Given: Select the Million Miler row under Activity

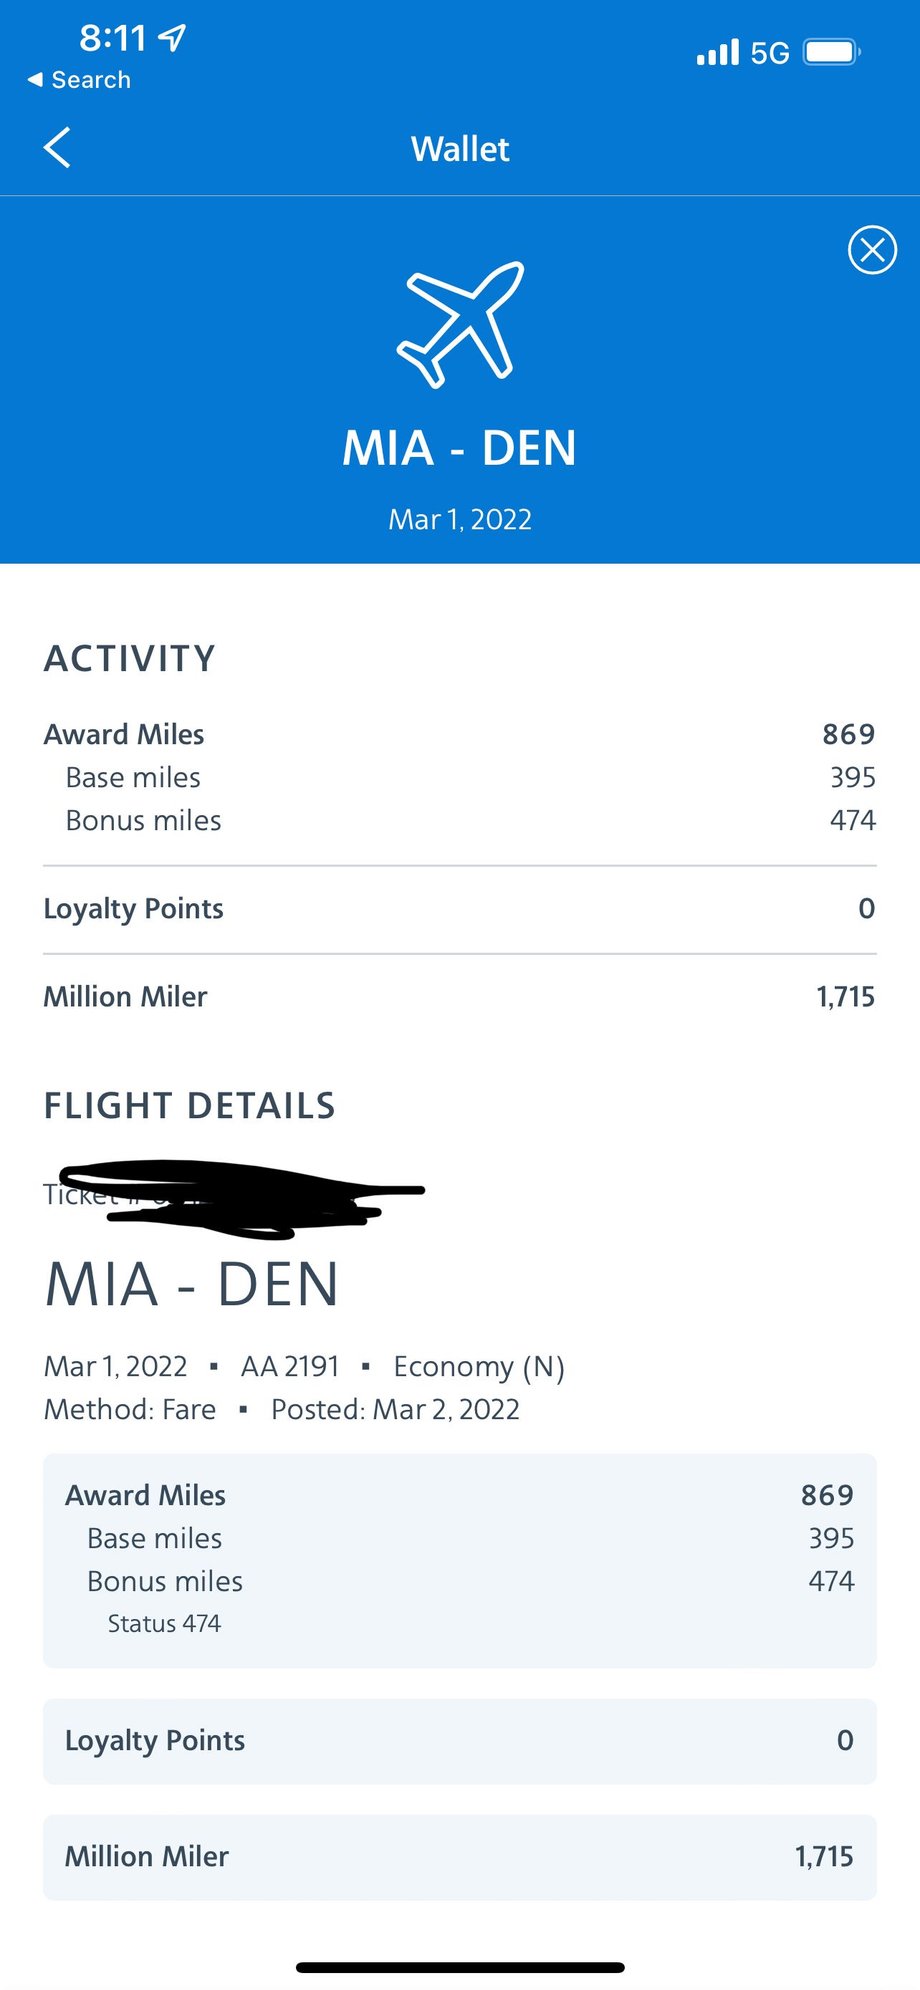Looking at the screenshot, I should 459,997.
